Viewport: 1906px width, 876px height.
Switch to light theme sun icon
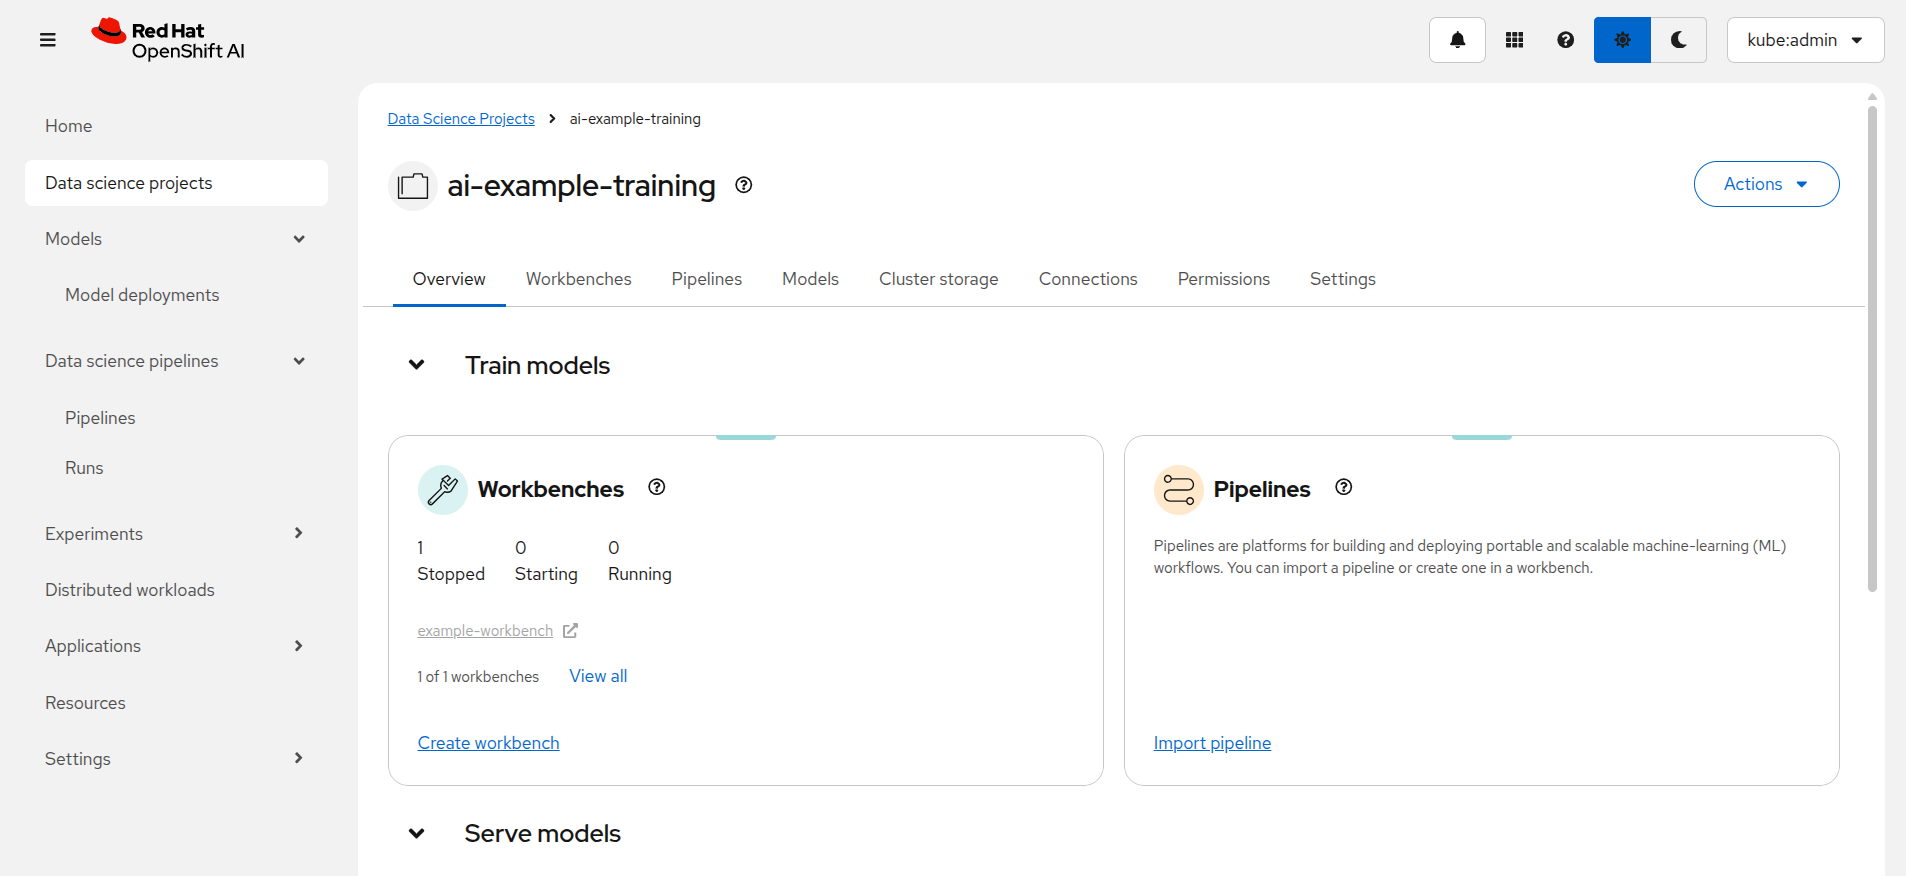click(x=1622, y=40)
